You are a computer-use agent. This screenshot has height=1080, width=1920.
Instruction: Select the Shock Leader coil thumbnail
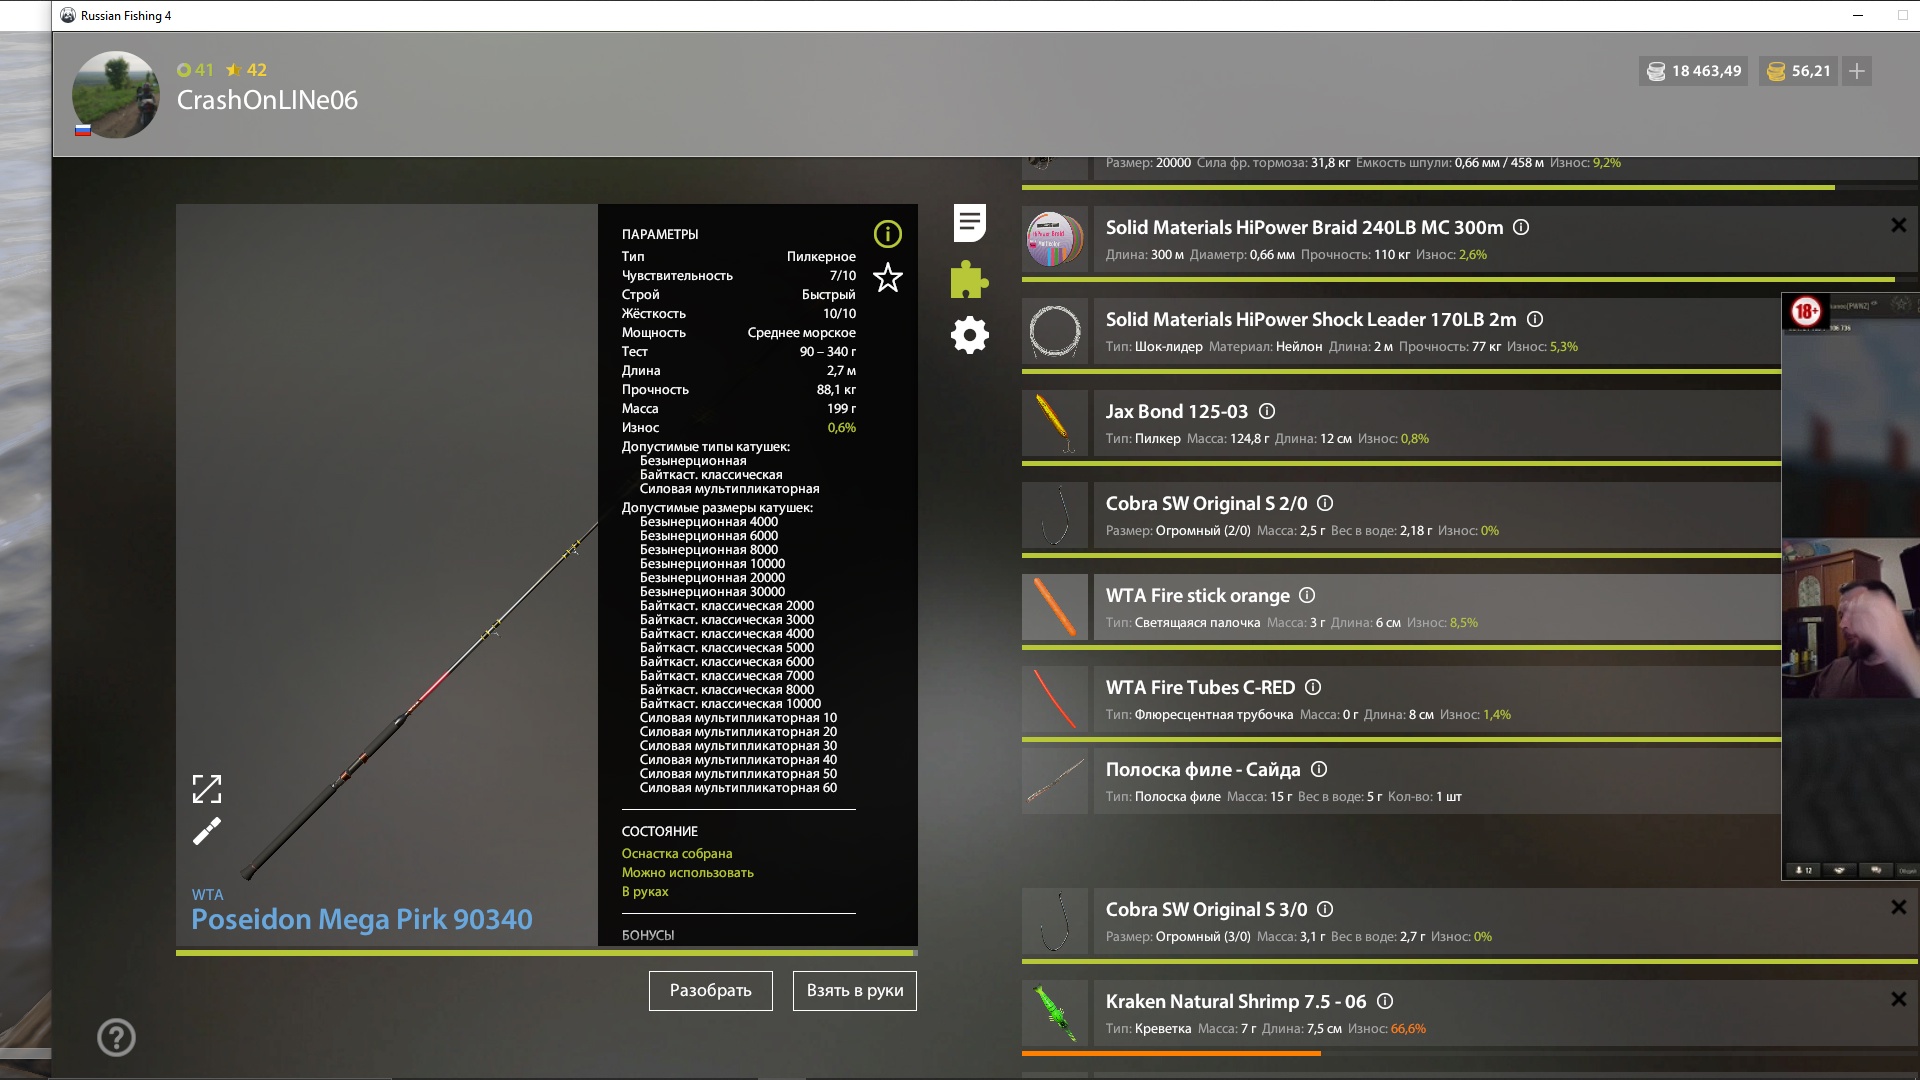pos(1055,332)
